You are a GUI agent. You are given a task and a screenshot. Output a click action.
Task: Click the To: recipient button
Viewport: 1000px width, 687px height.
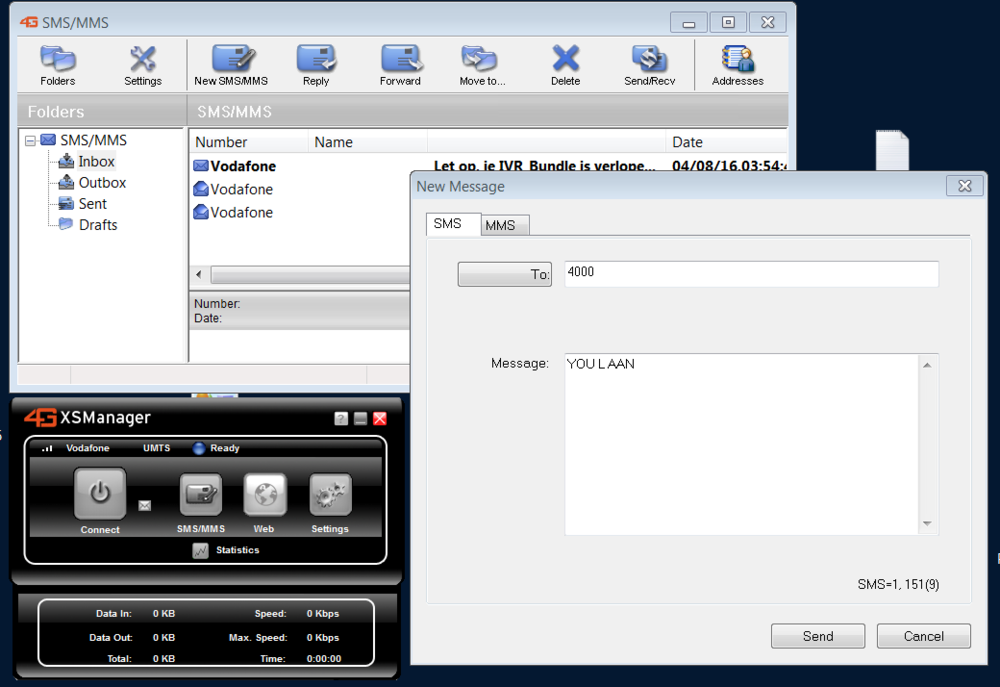[504, 274]
